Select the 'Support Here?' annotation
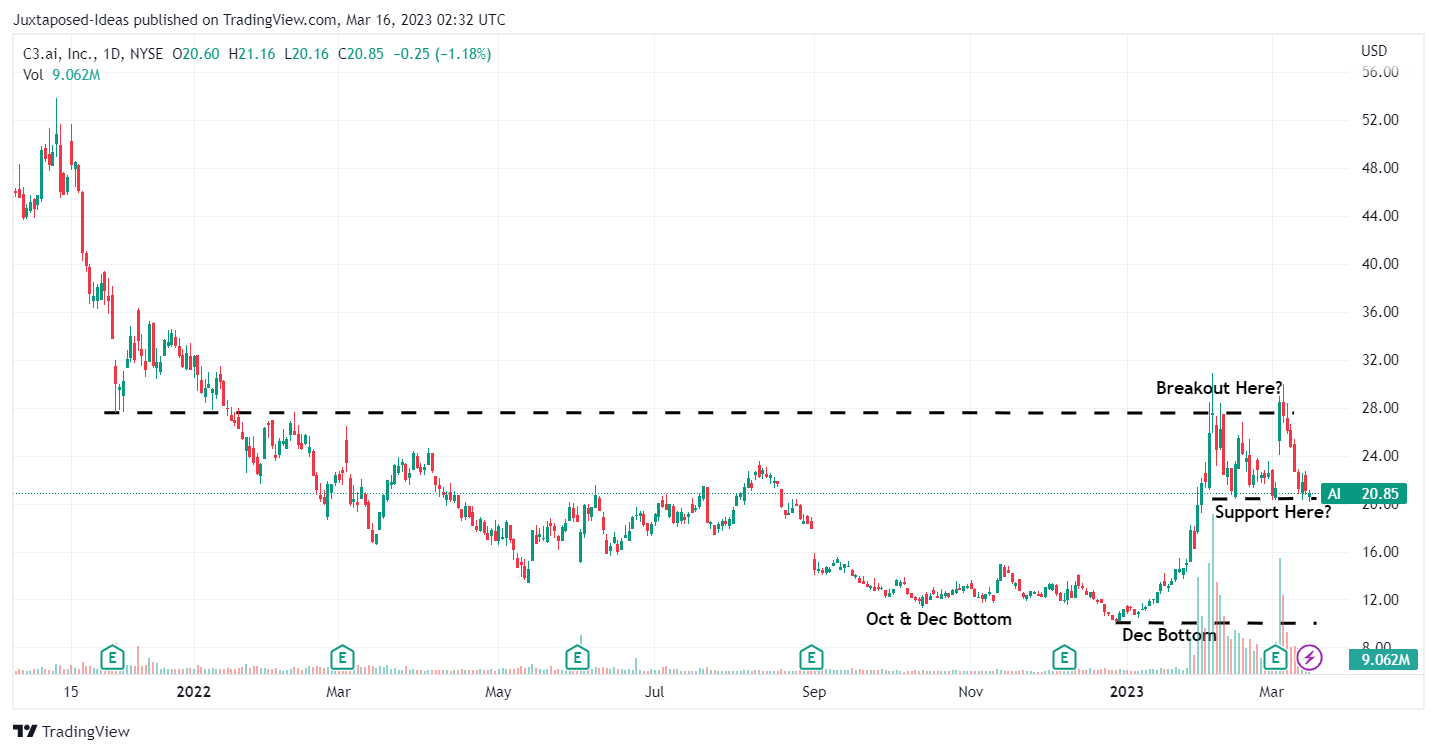The image size is (1437, 753). pyautogui.click(x=1273, y=512)
